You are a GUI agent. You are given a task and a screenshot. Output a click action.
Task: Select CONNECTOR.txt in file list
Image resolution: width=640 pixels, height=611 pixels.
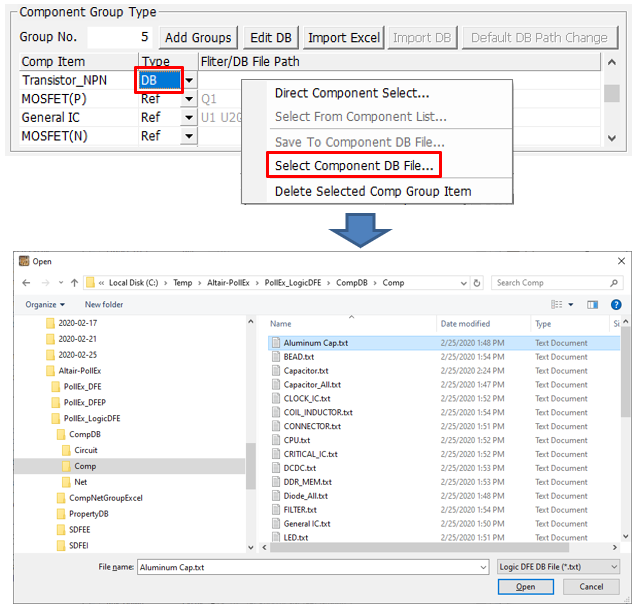pyautogui.click(x=312, y=426)
